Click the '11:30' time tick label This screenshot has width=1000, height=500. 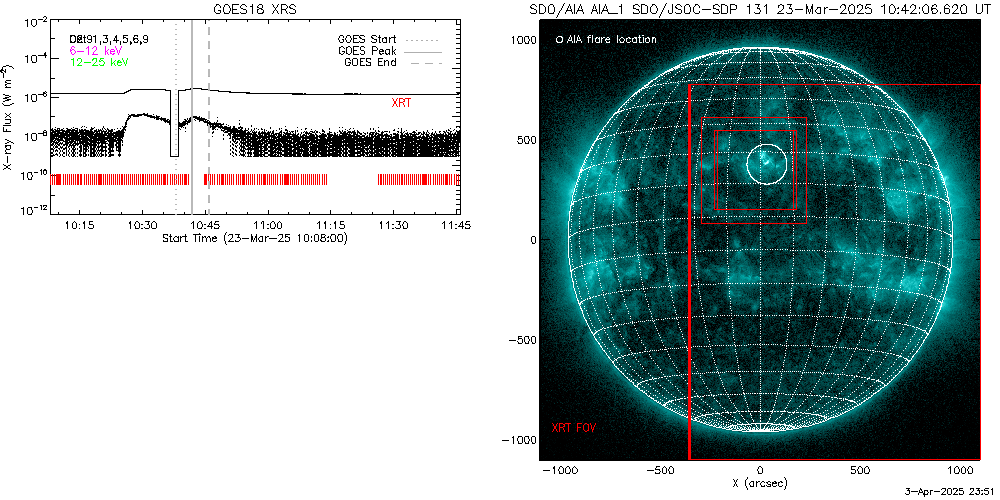pos(395,226)
